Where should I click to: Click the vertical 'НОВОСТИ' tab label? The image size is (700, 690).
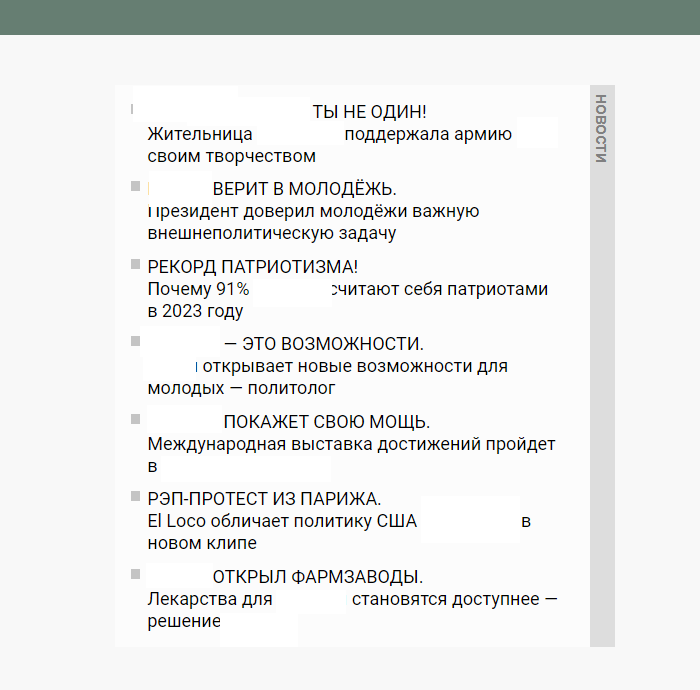pyautogui.click(x=601, y=128)
